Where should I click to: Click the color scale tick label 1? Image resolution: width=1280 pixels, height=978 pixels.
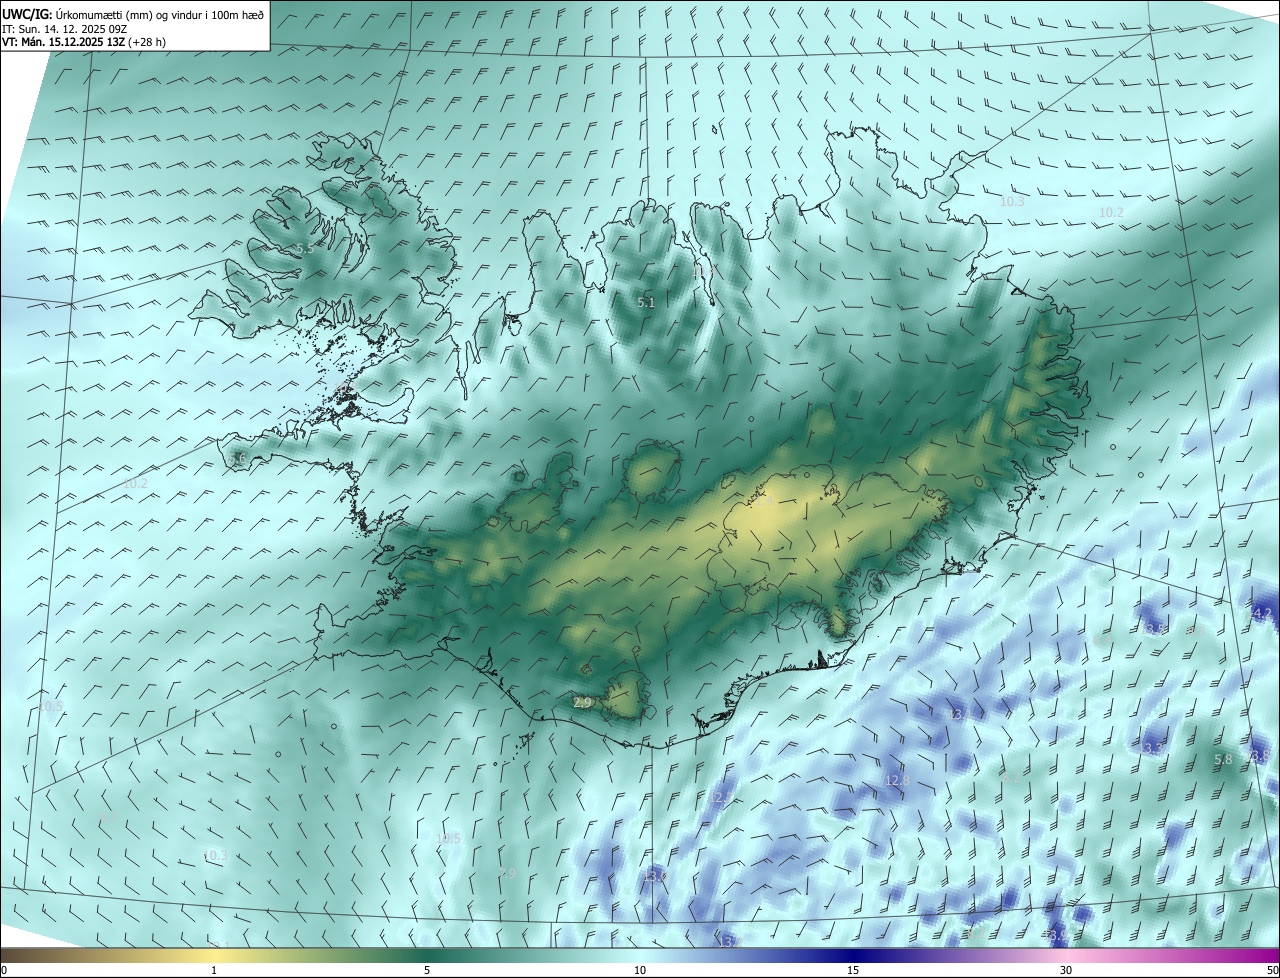coord(214,971)
